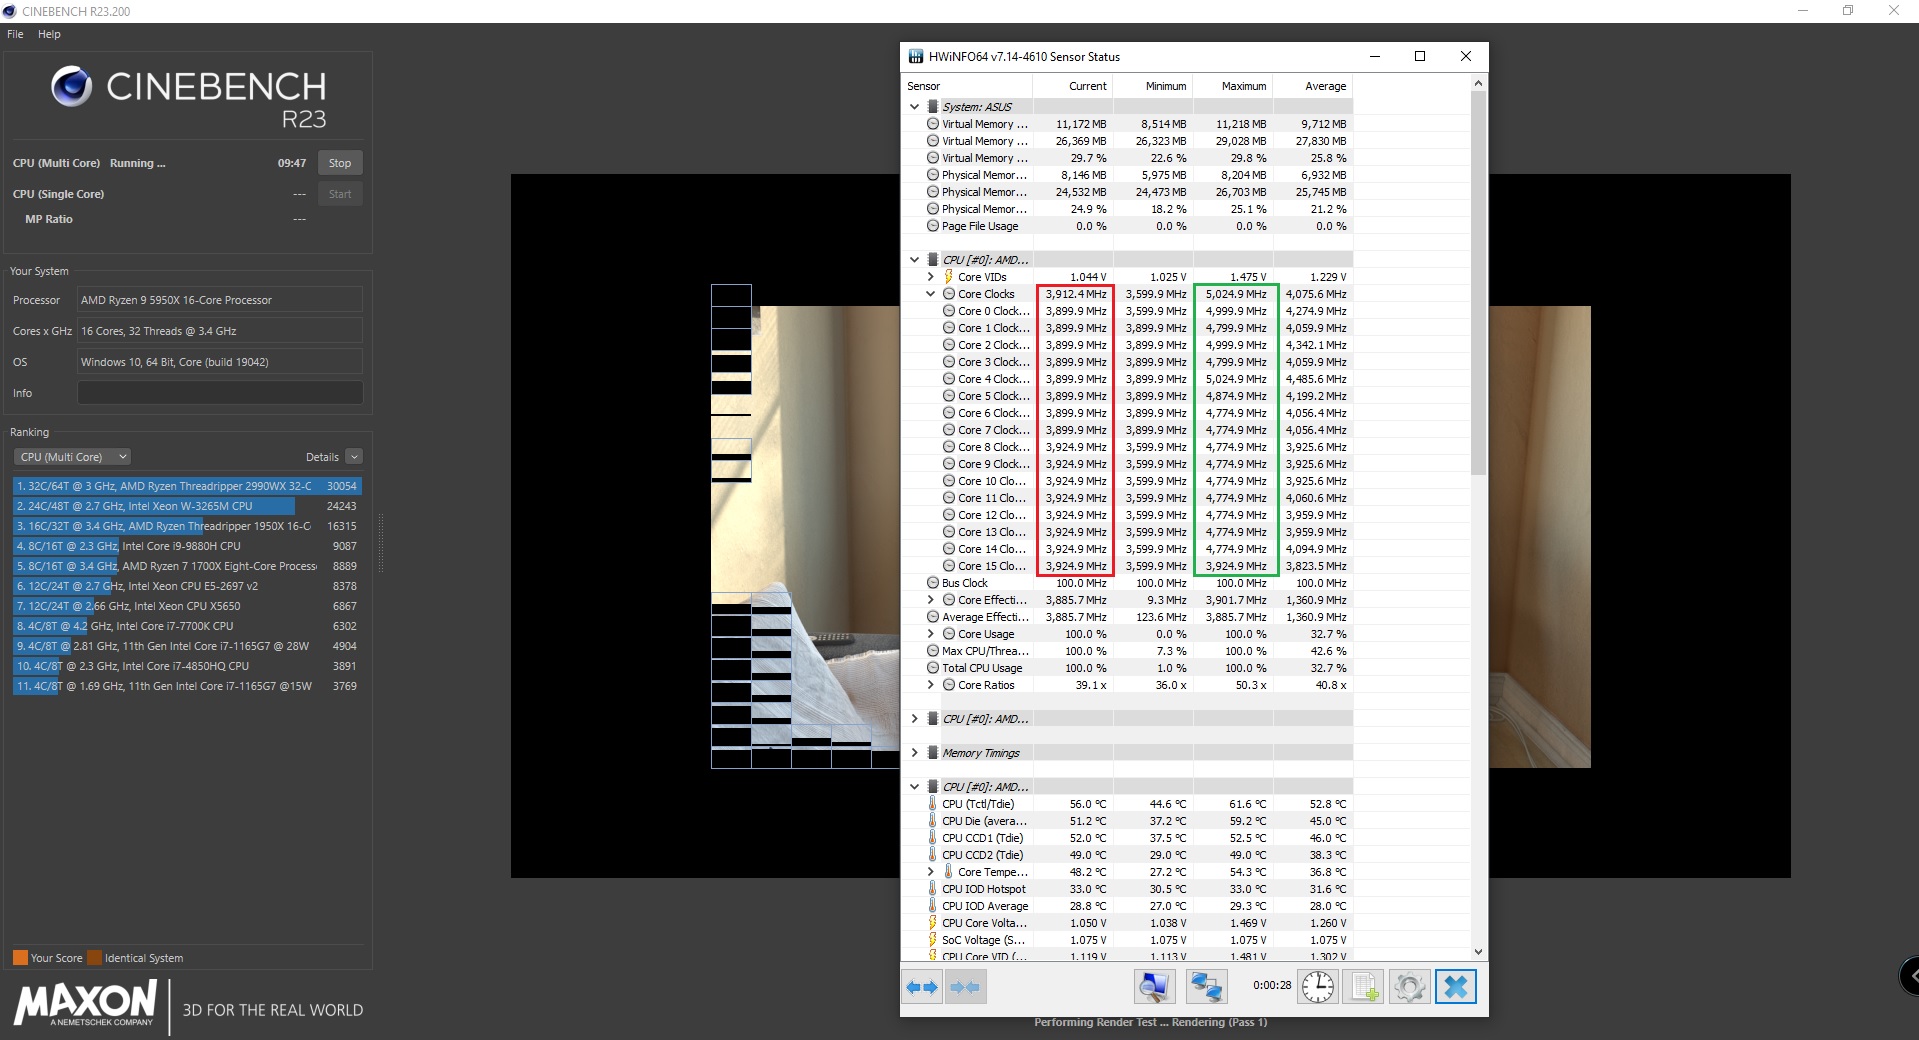Click the Core Temperatures thermometer icon
This screenshot has width=1919, height=1040.
point(948,872)
